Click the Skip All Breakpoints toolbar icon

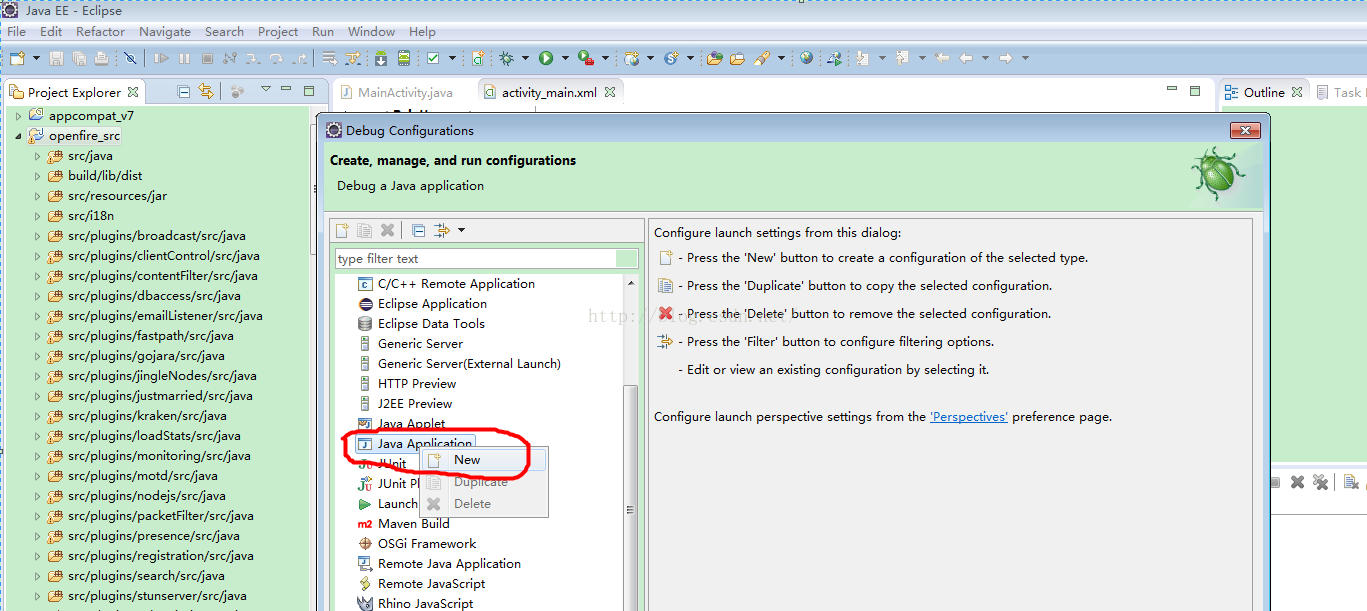130,59
